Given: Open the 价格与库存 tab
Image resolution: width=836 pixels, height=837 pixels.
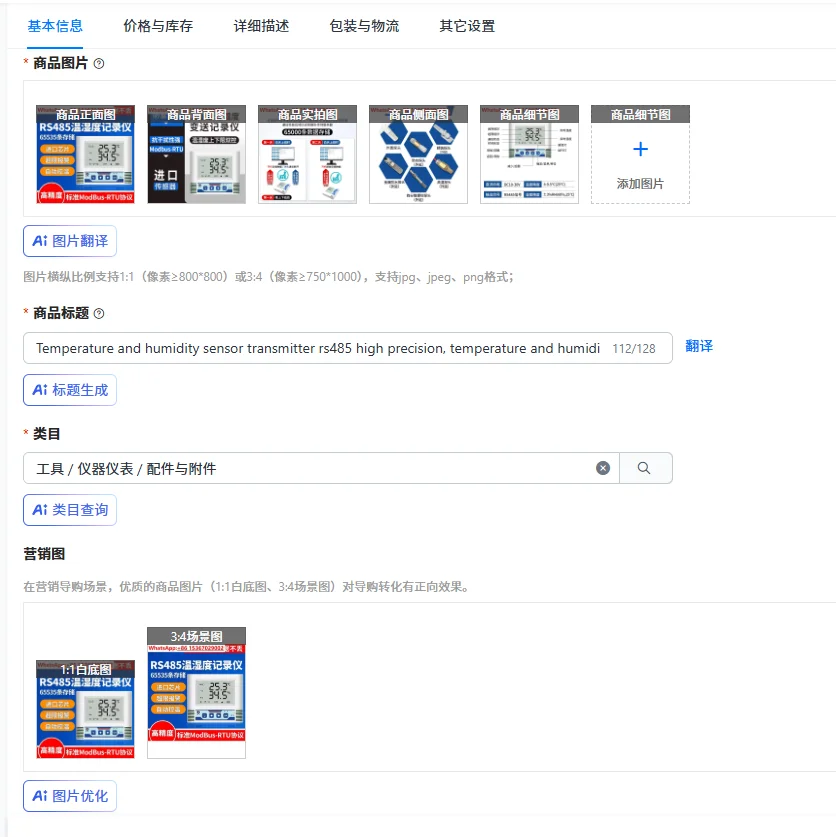Looking at the screenshot, I should [158, 26].
